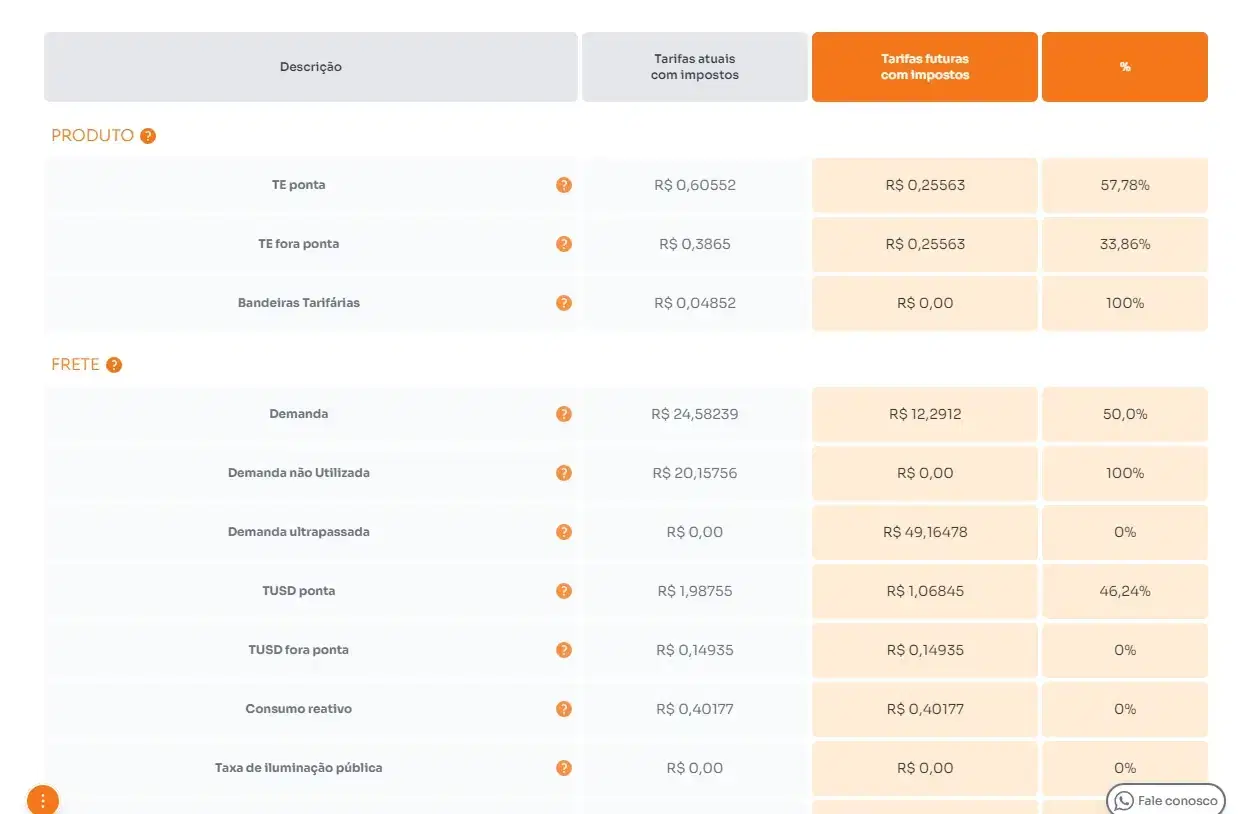Click the Tarifas atuais com impostos header
The height and width of the screenshot is (814, 1249).
[695, 67]
